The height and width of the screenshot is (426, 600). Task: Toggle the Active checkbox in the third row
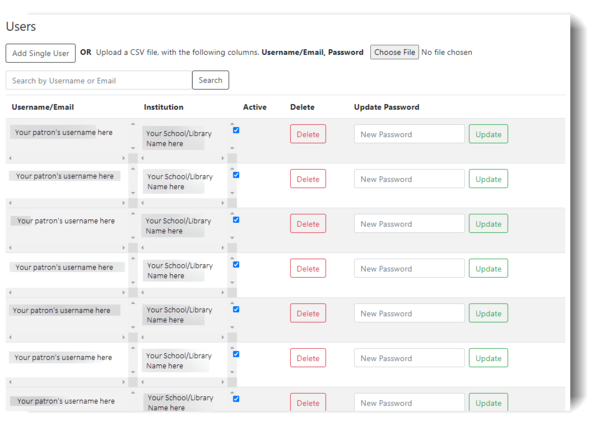[x=236, y=220]
